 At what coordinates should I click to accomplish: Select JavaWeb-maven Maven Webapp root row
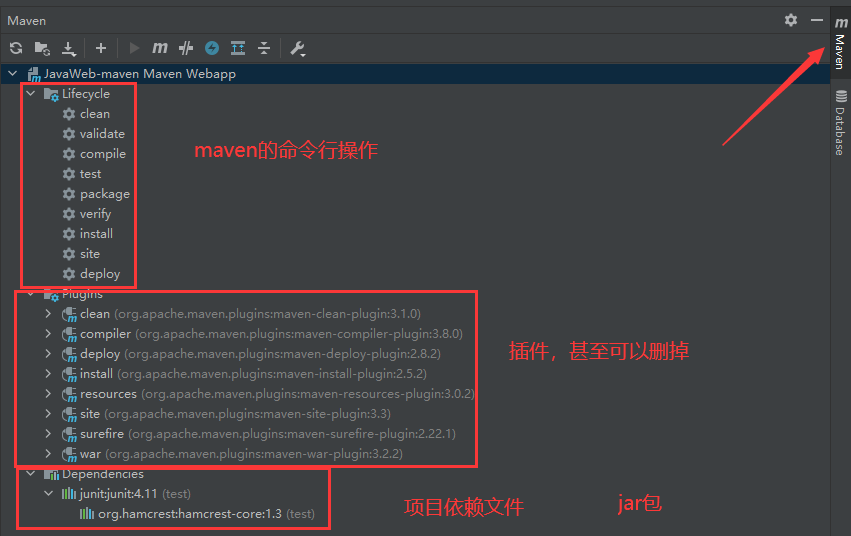(x=415, y=73)
